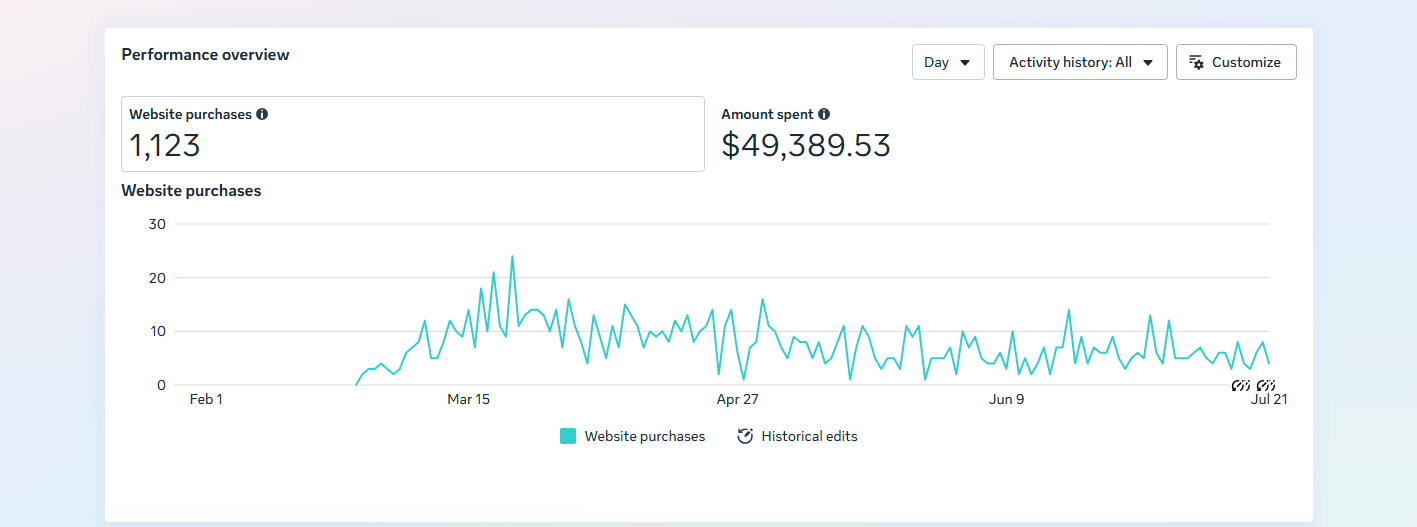Click the Customize button

[1236, 62]
